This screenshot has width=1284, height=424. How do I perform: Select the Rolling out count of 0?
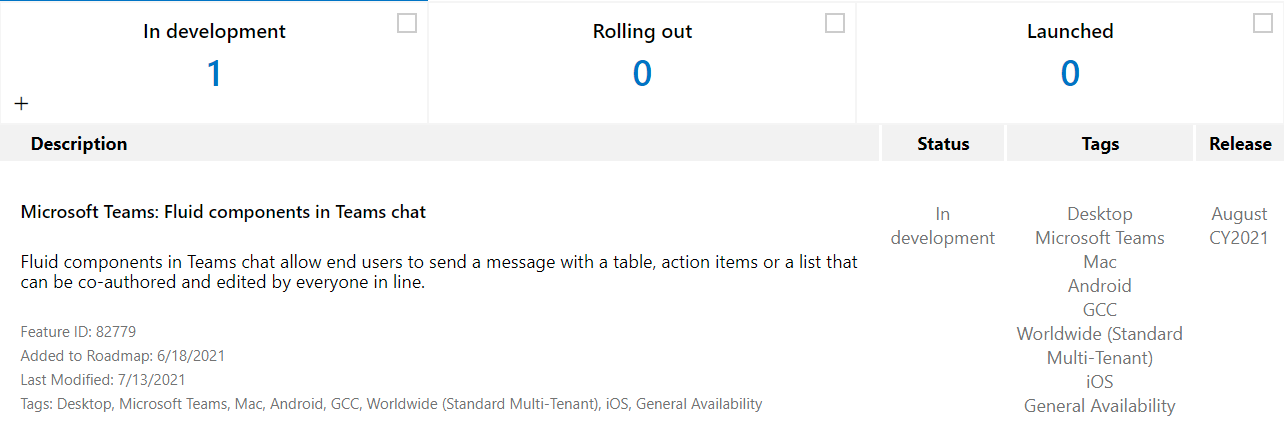click(642, 73)
